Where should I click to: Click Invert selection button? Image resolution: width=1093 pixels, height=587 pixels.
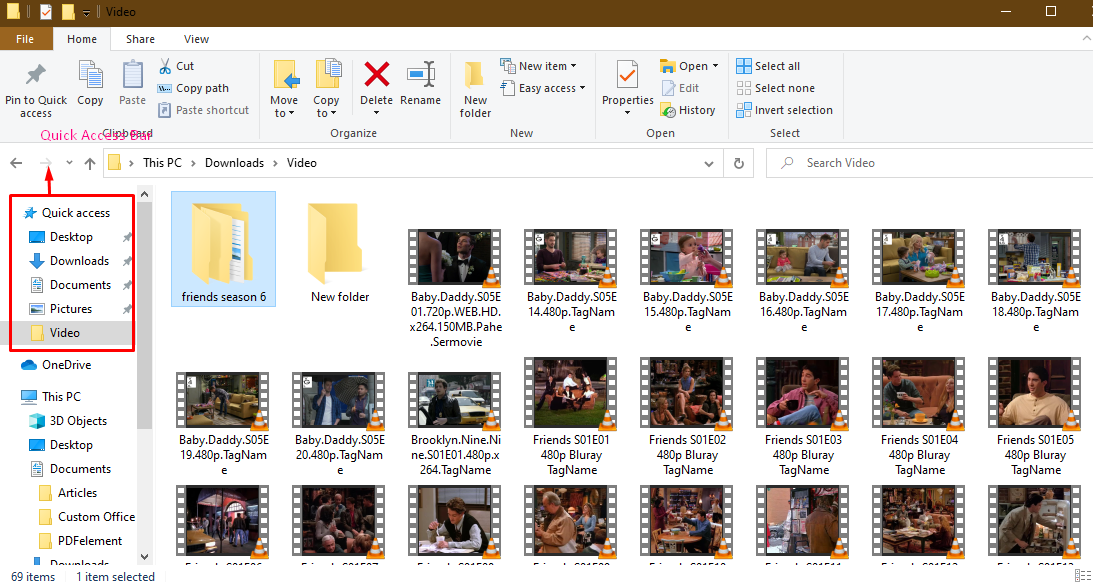pos(784,110)
